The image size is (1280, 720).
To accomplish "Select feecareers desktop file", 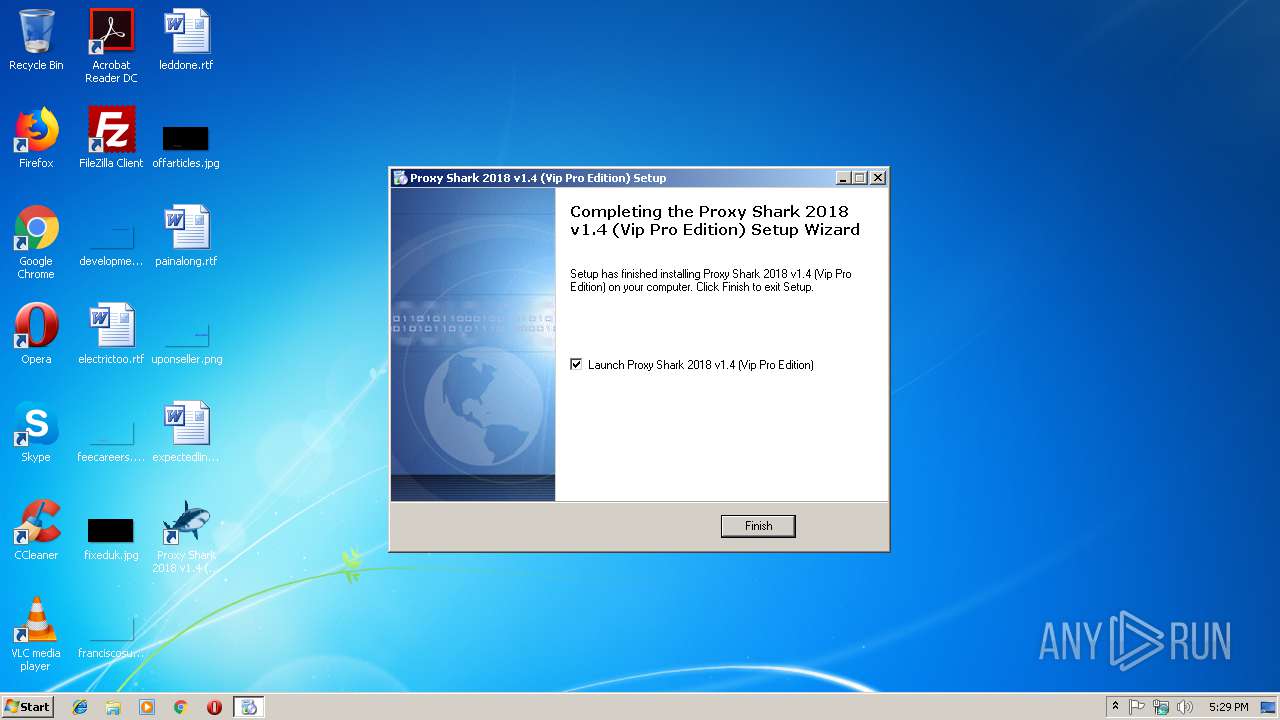I will tap(111, 440).
